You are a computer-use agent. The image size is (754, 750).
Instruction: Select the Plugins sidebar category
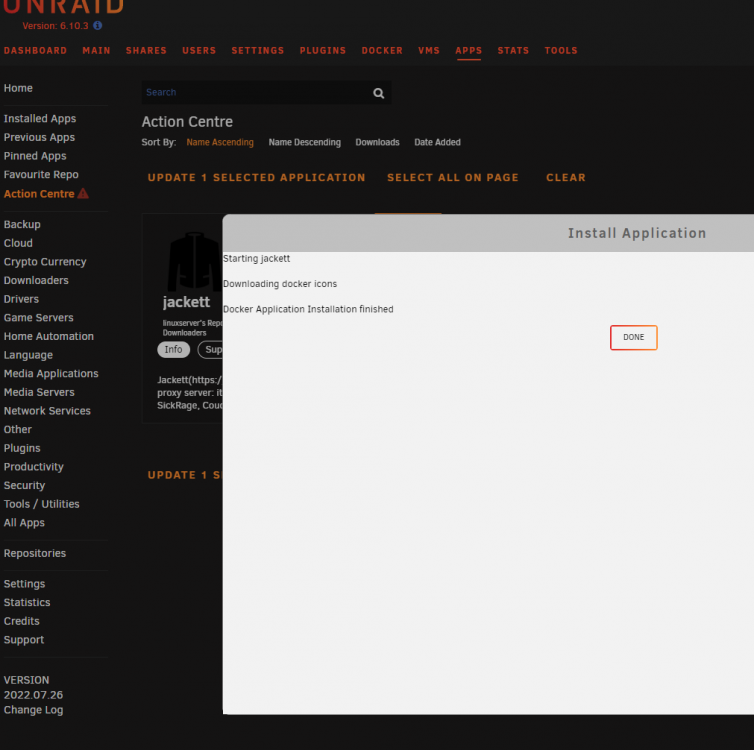22,449
